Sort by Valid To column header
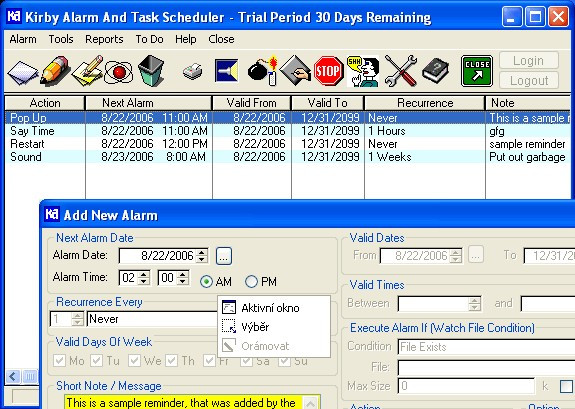 click(327, 103)
